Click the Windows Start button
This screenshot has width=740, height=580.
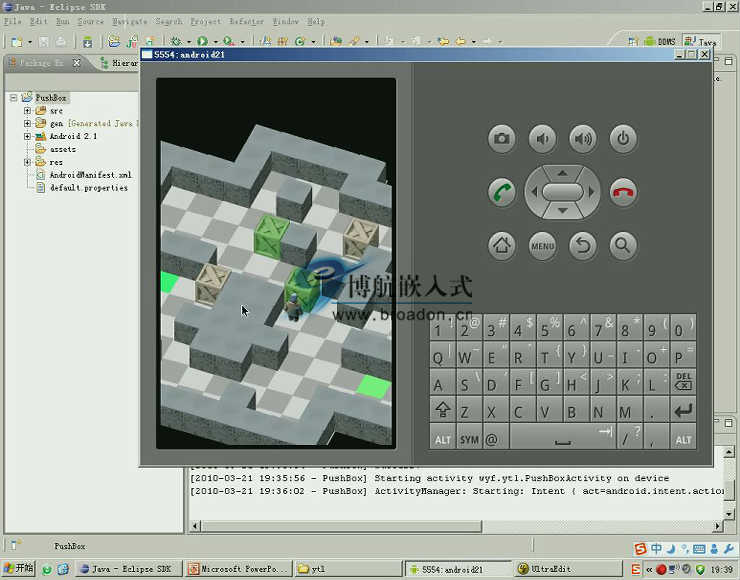coord(18,568)
